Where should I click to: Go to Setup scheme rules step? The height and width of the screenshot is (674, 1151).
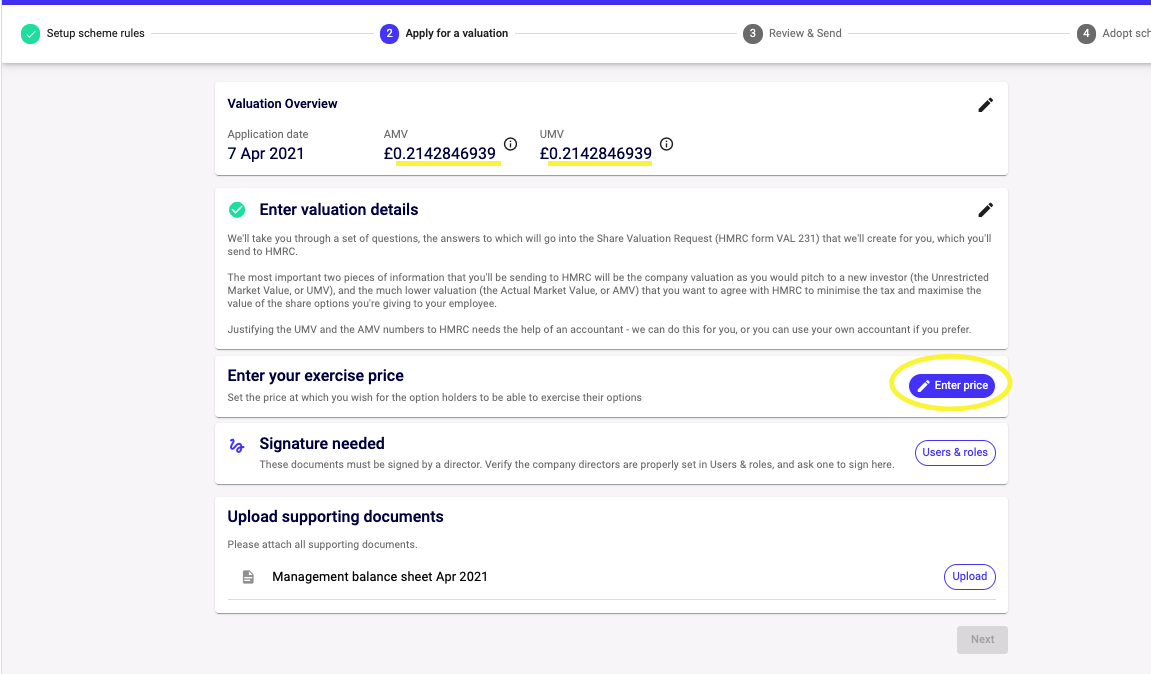pyautogui.click(x=95, y=33)
